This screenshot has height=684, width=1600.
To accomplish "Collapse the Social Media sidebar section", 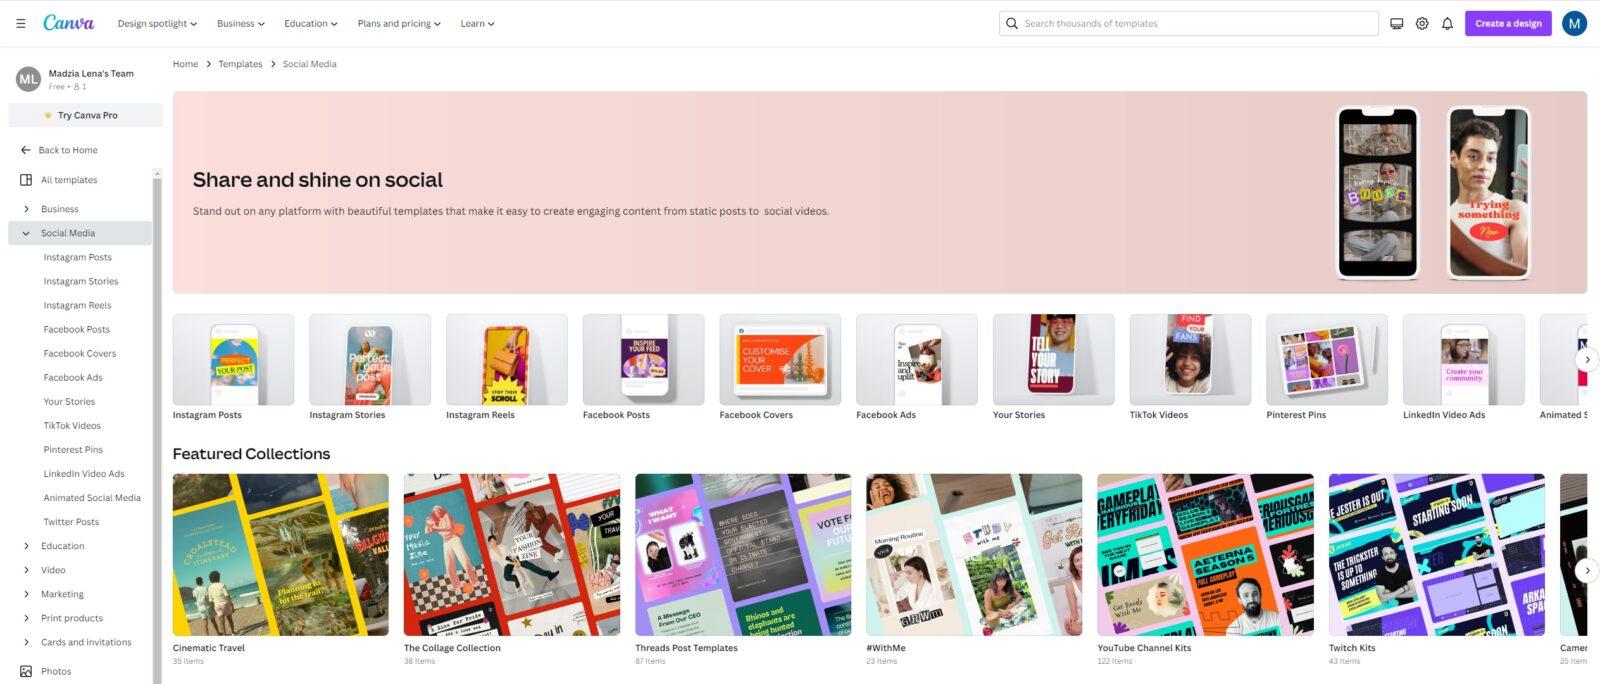I will click(x=26, y=233).
